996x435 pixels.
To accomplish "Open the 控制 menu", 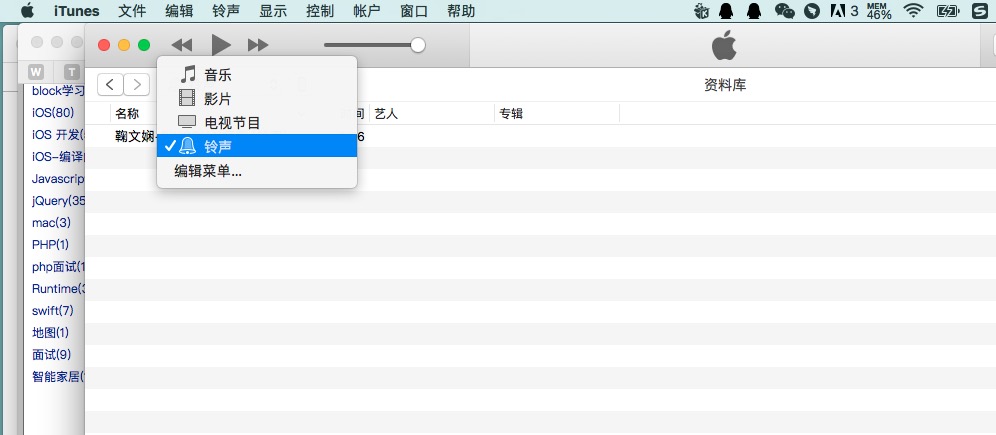I will (320, 11).
